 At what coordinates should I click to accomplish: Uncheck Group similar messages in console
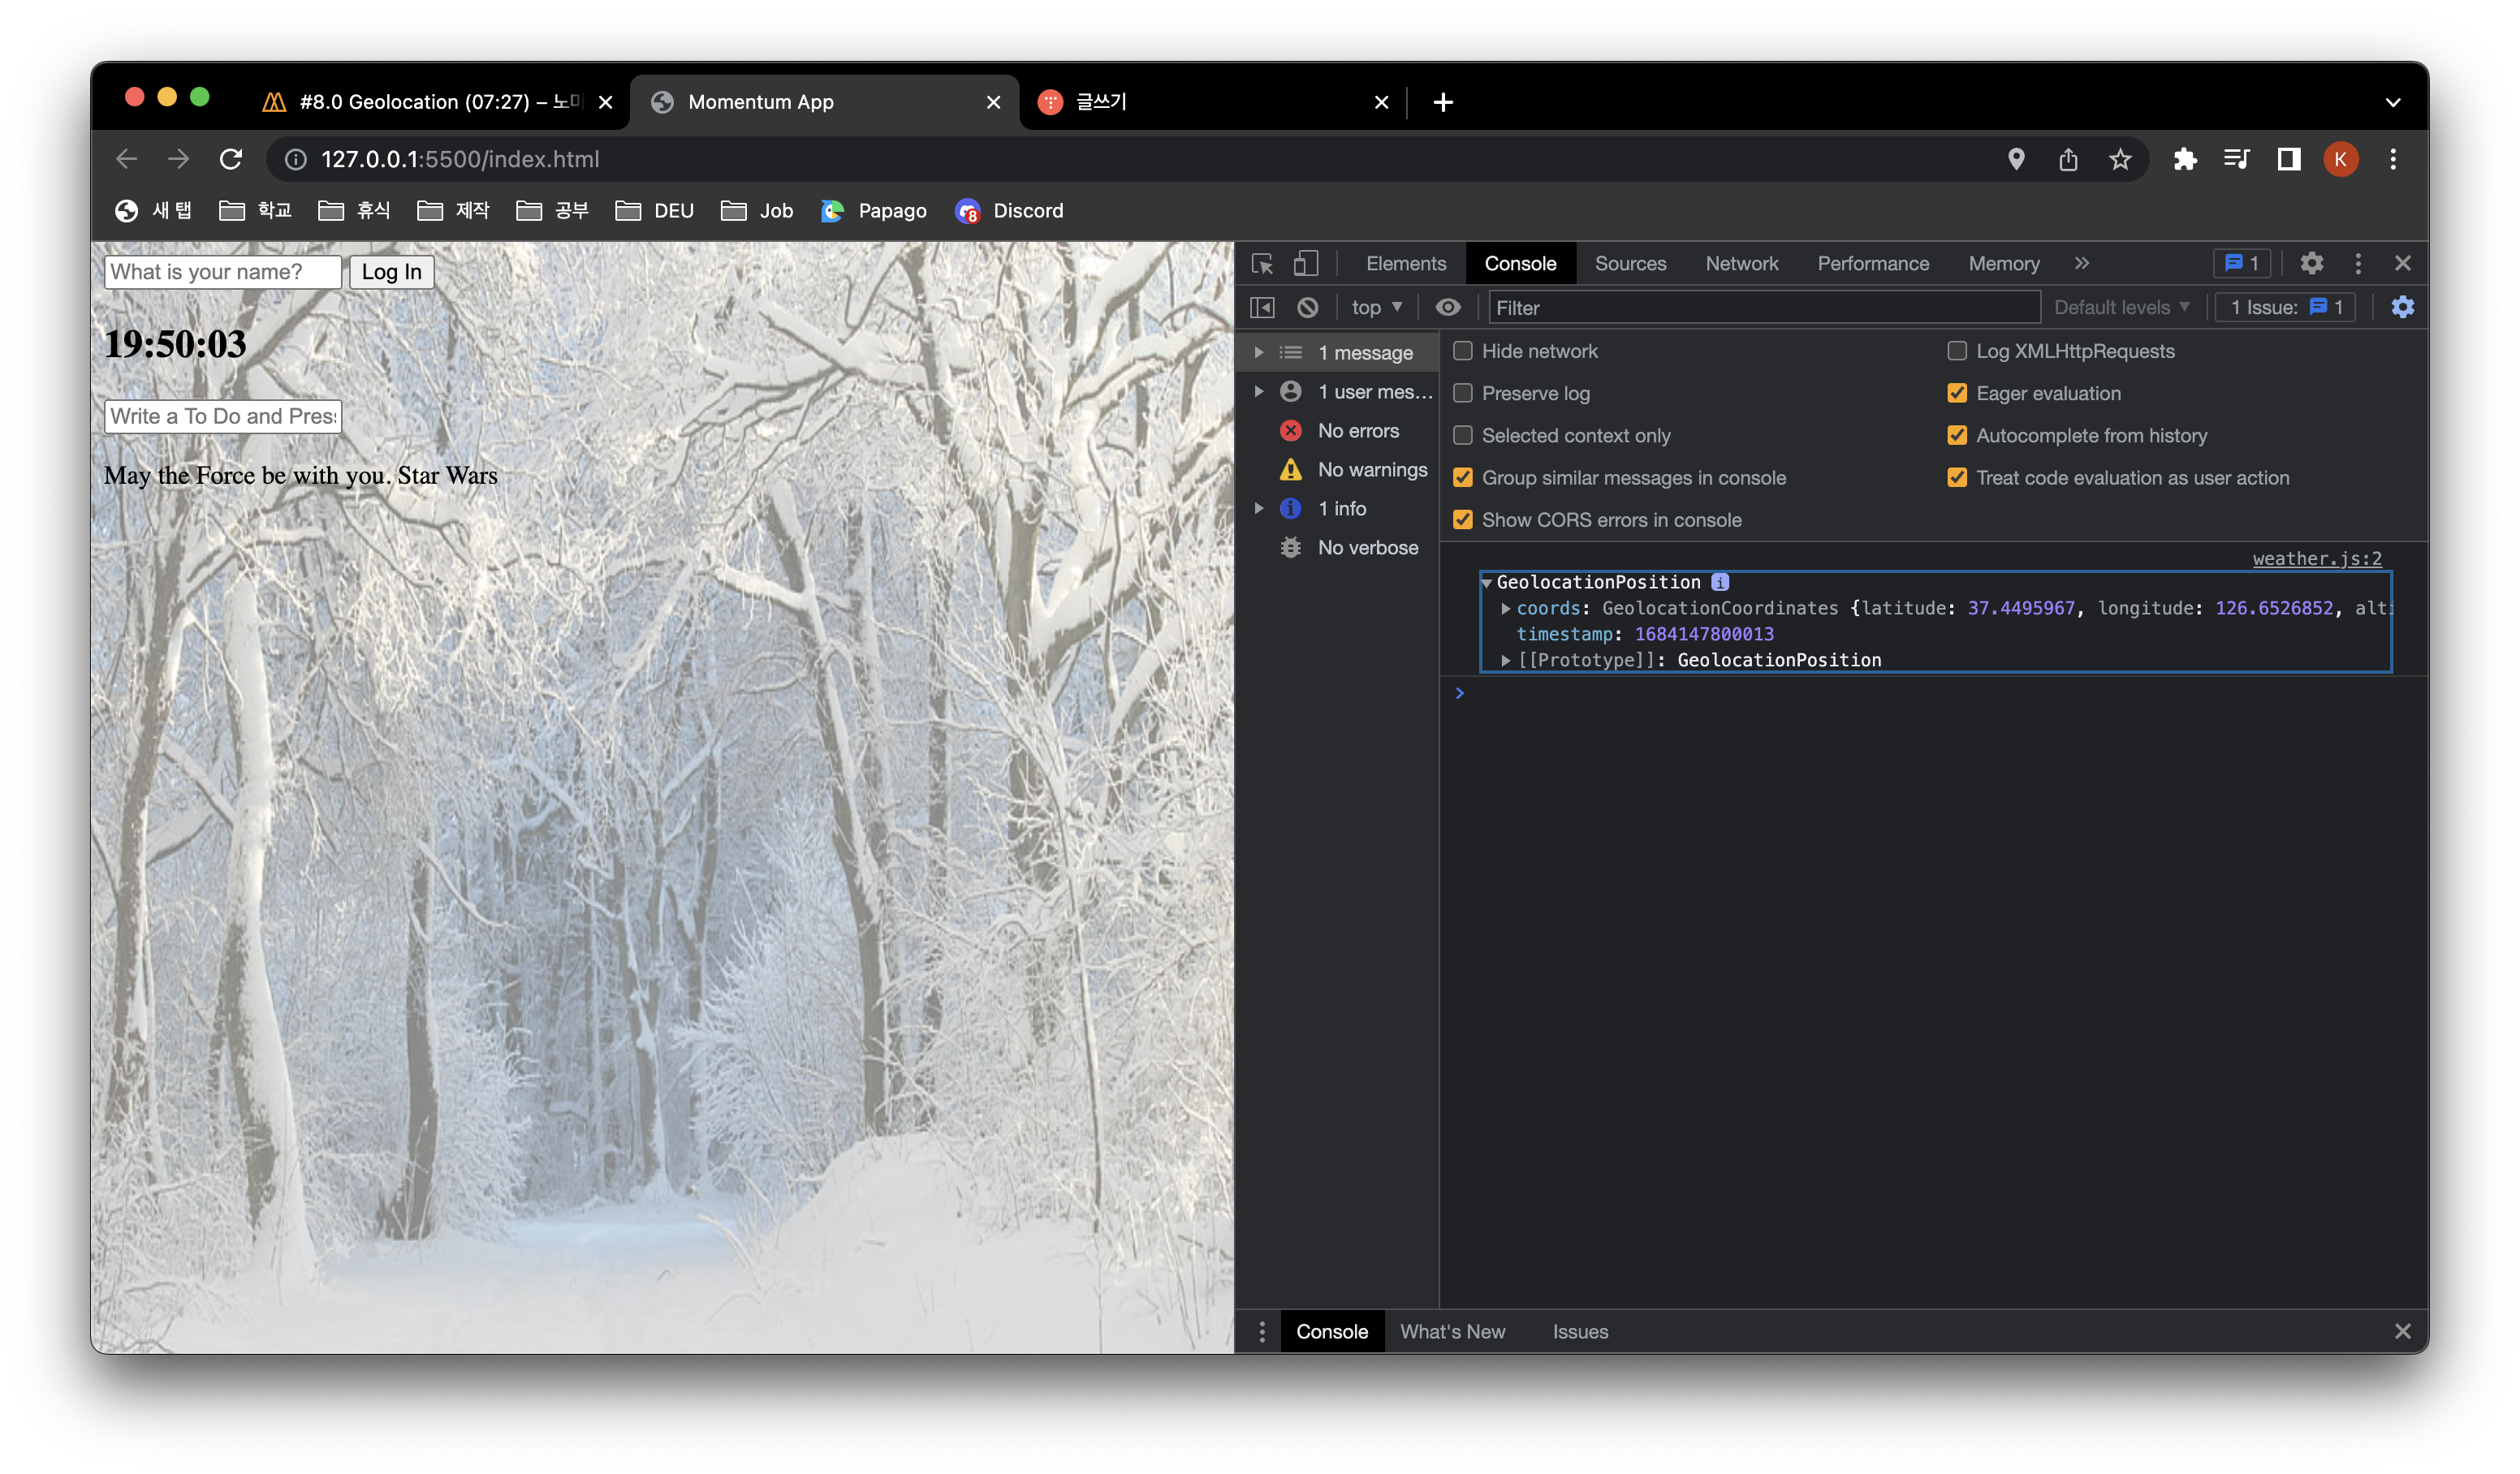point(1463,478)
